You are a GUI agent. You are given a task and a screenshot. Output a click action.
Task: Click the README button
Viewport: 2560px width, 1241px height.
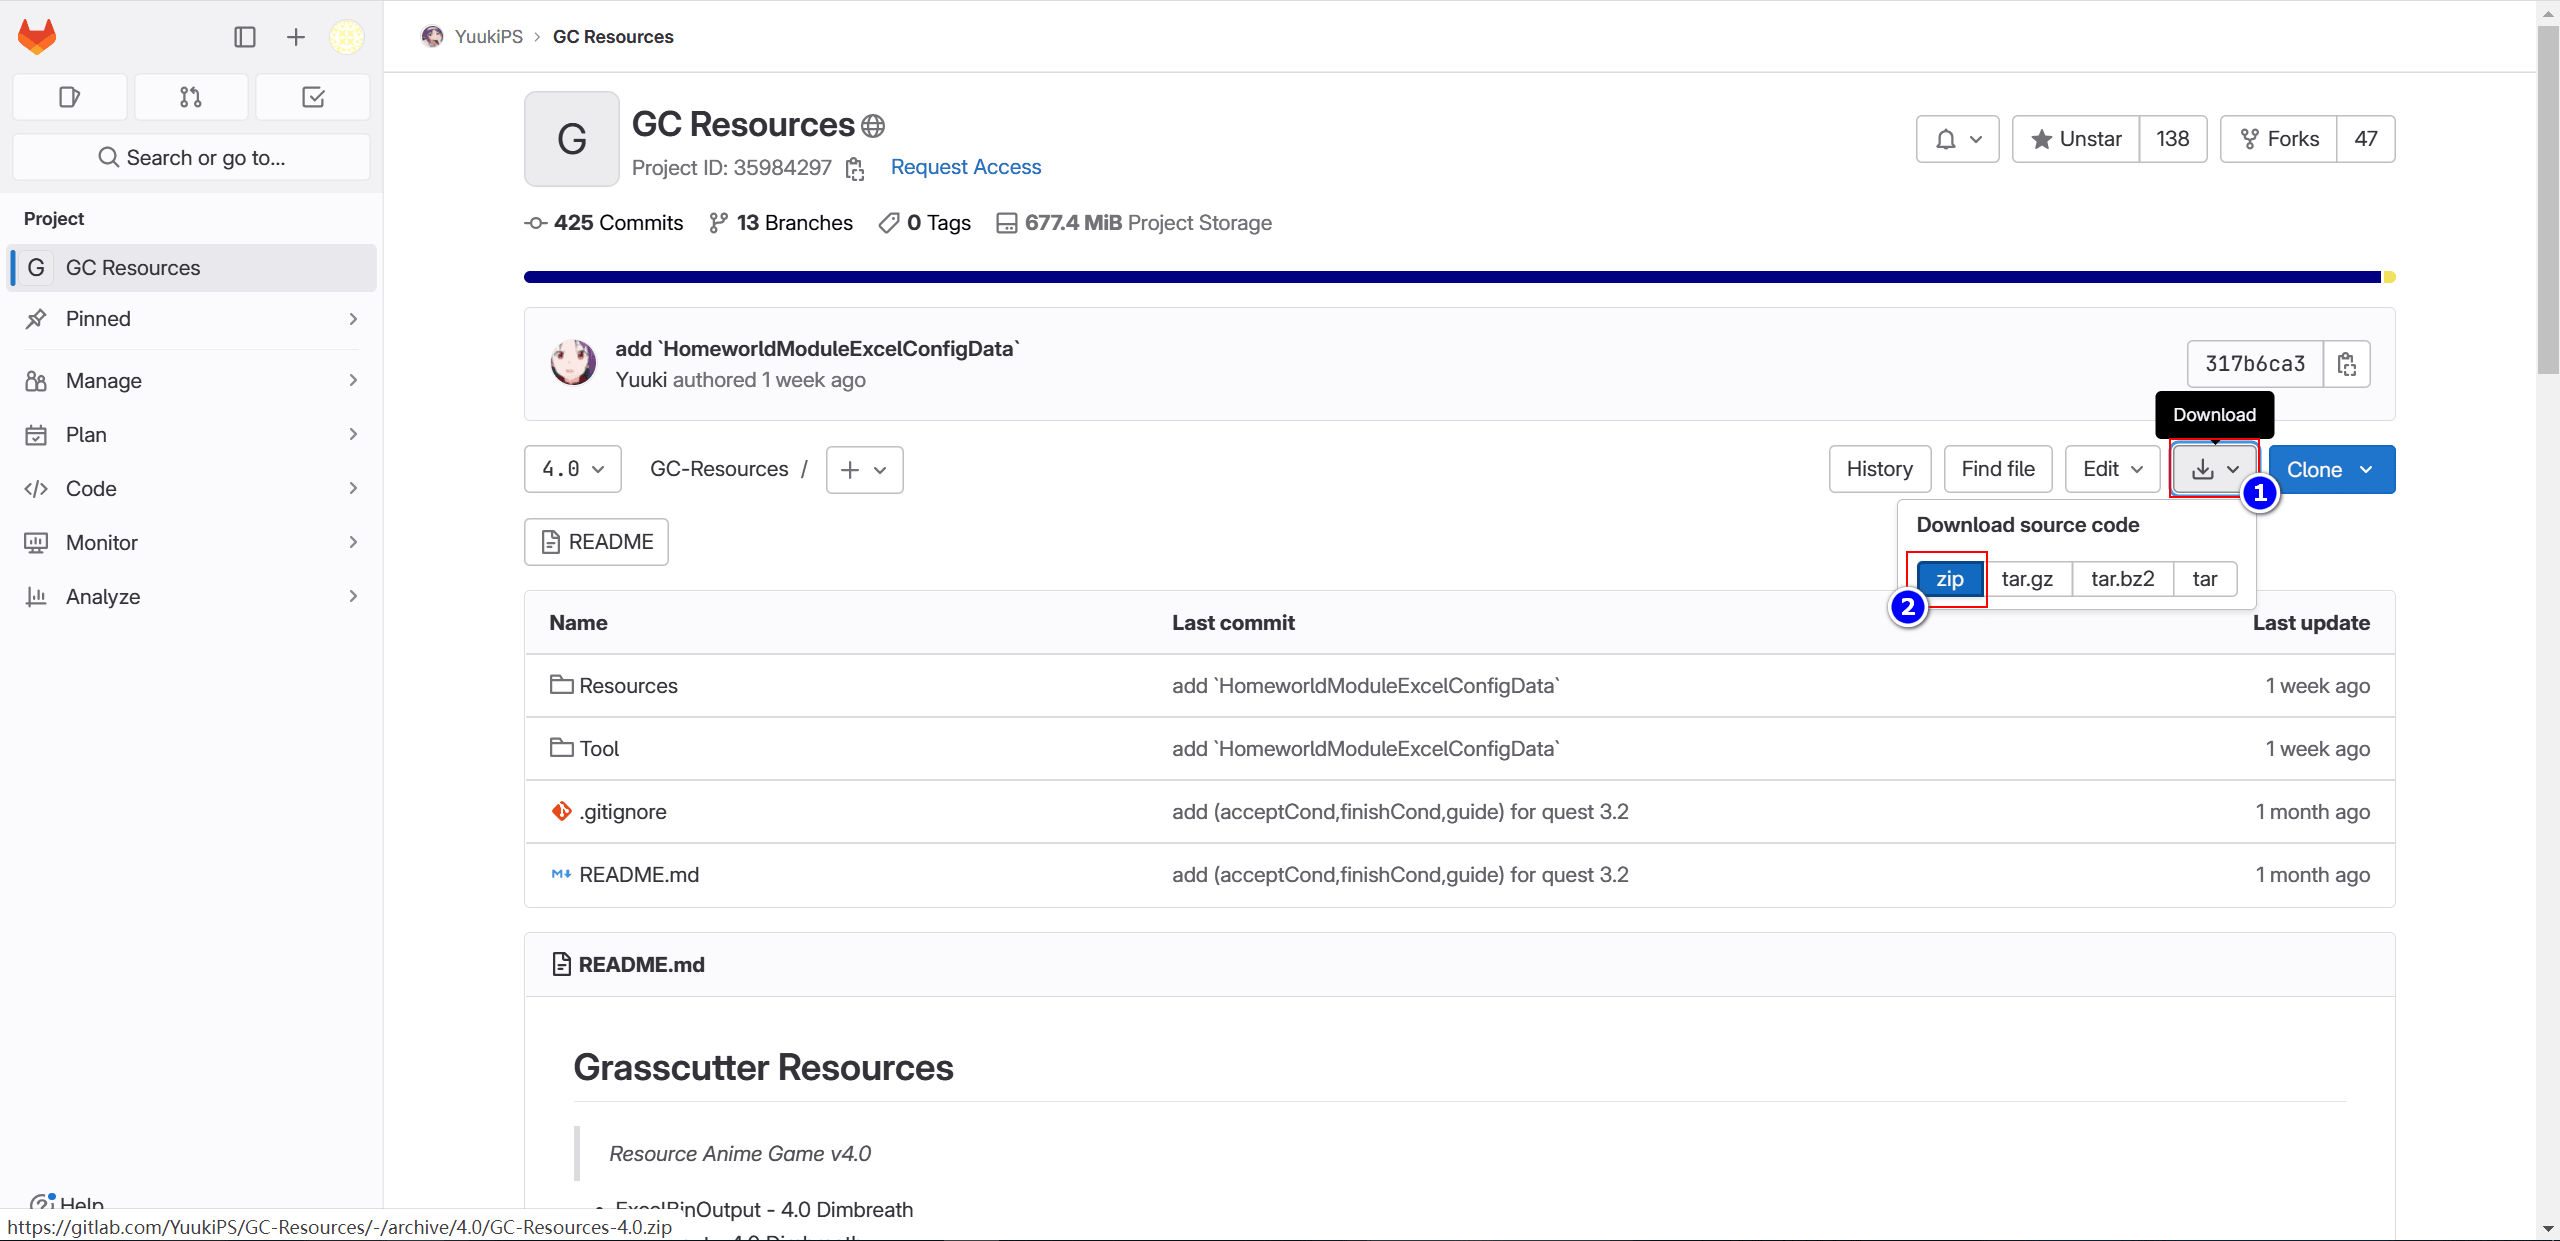tap(596, 542)
